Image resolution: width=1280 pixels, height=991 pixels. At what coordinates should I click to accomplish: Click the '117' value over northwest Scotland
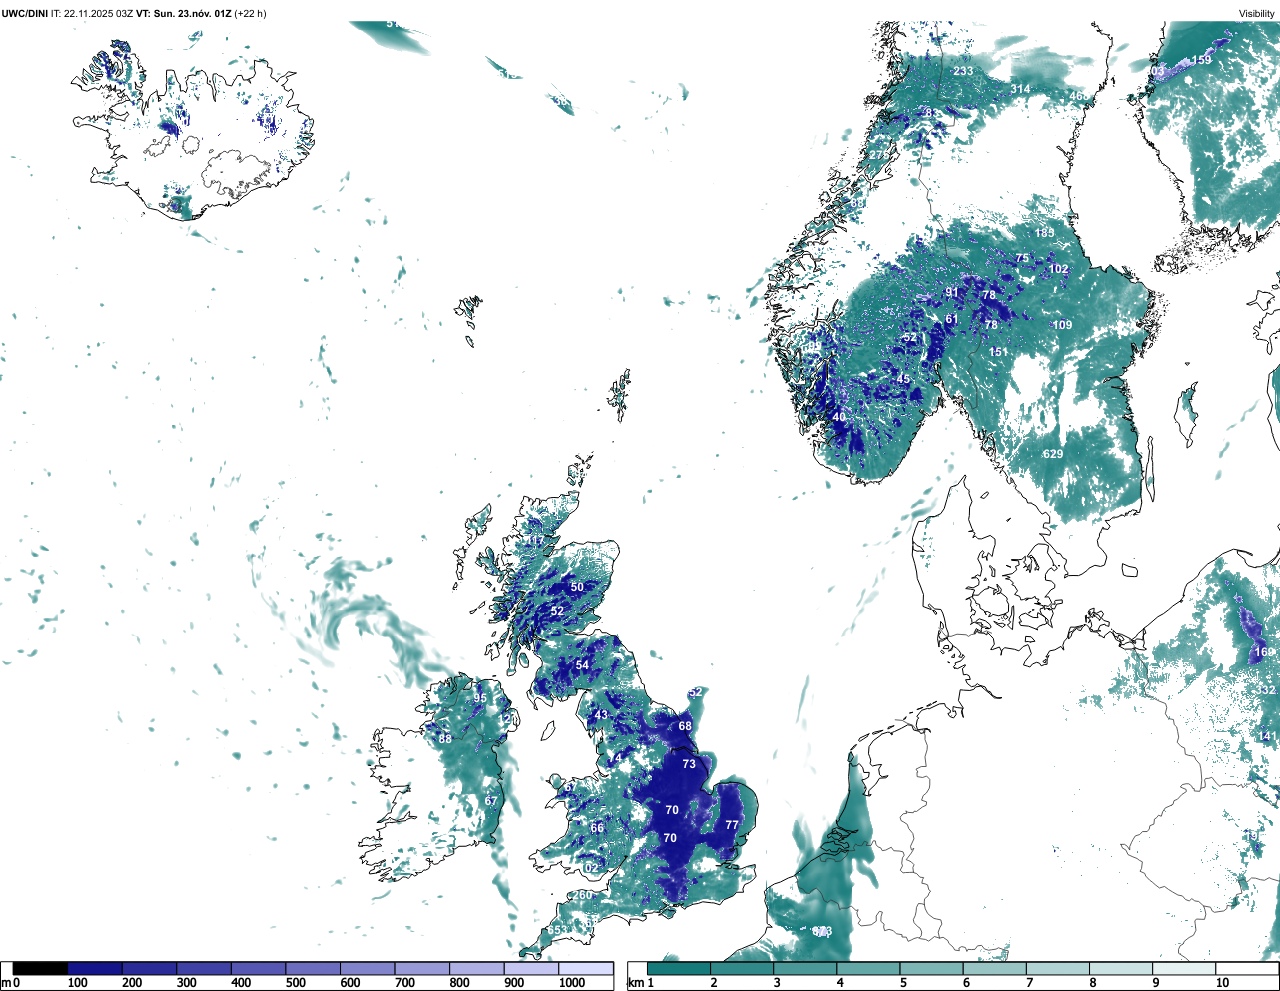(536, 541)
